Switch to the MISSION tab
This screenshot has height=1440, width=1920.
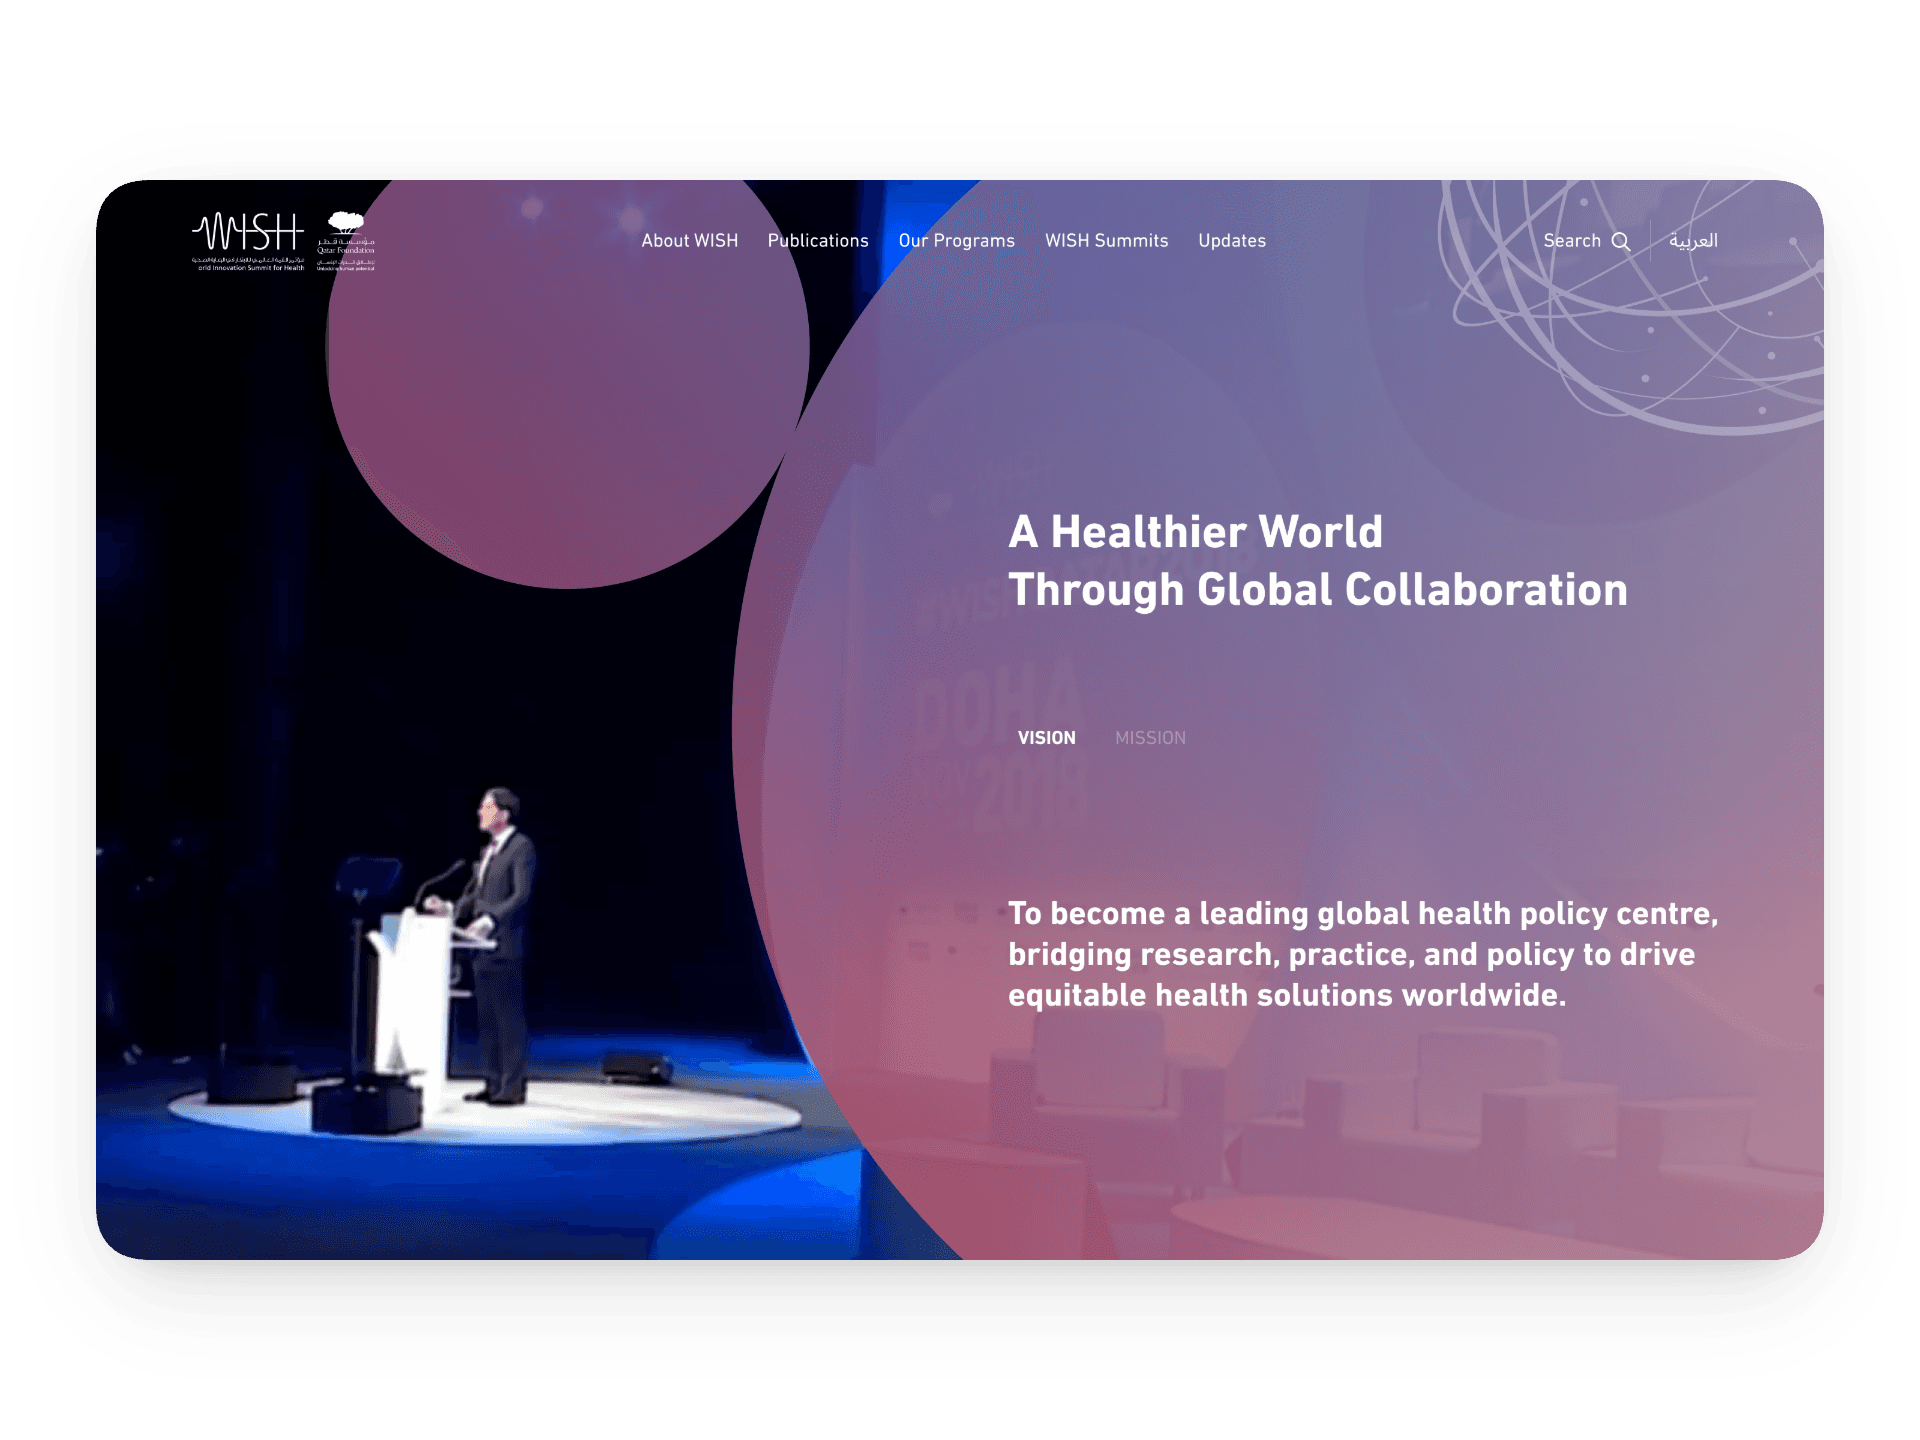(x=1150, y=738)
